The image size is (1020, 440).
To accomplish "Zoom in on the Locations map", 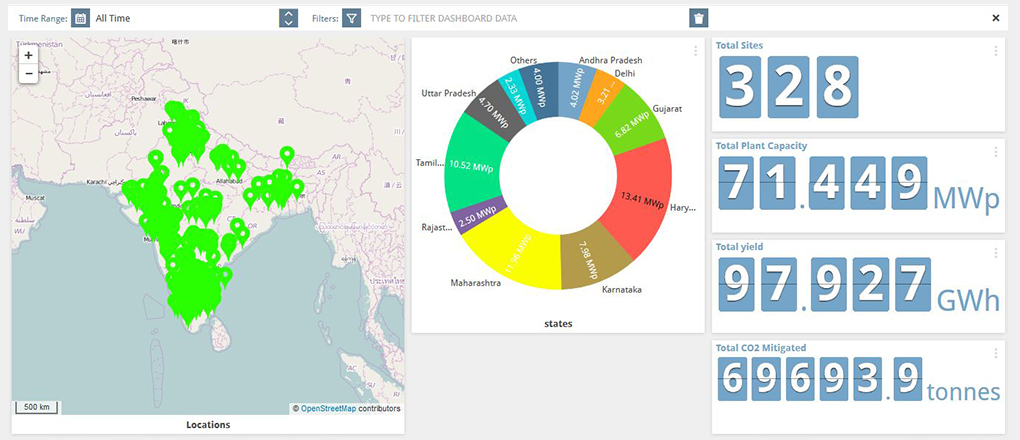I will 28,56.
